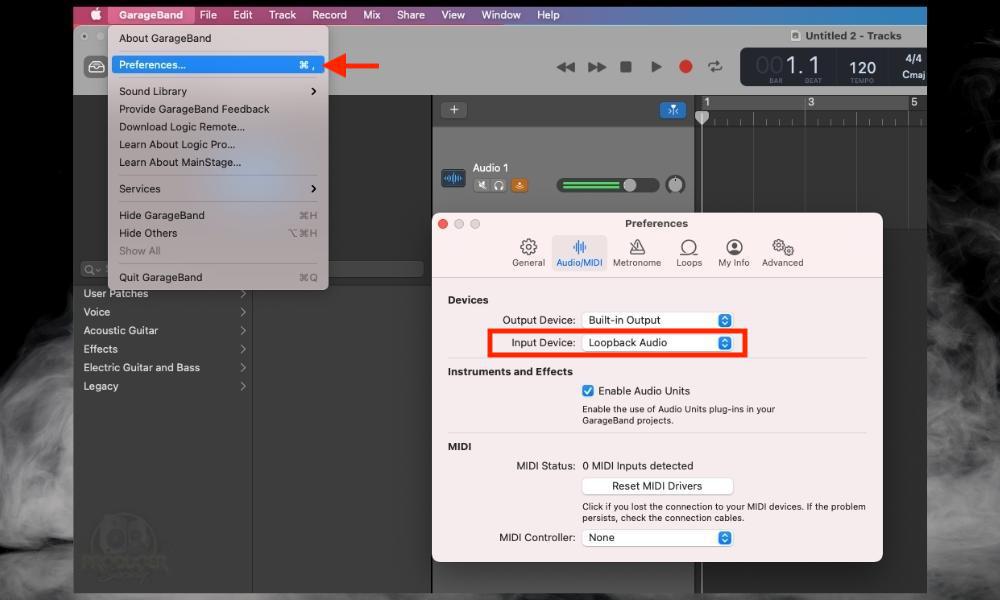Screen dimensions: 1000x600
Task: Toggle the Enable Audio Units checkbox
Action: coord(588,391)
